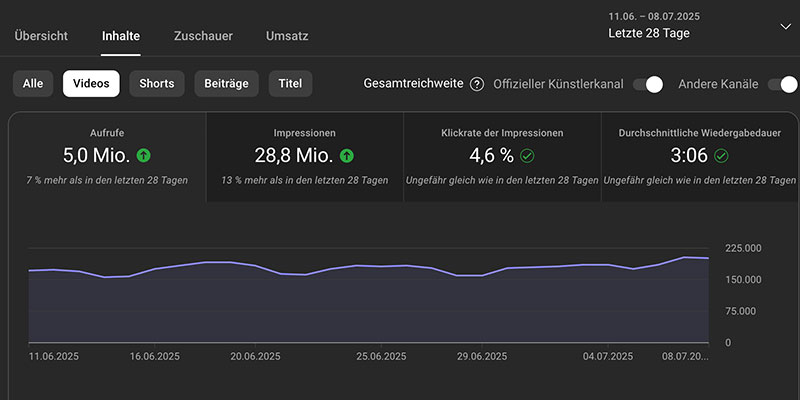Switch to the Übersicht tab
The width and height of the screenshot is (800, 400).
tap(41, 36)
